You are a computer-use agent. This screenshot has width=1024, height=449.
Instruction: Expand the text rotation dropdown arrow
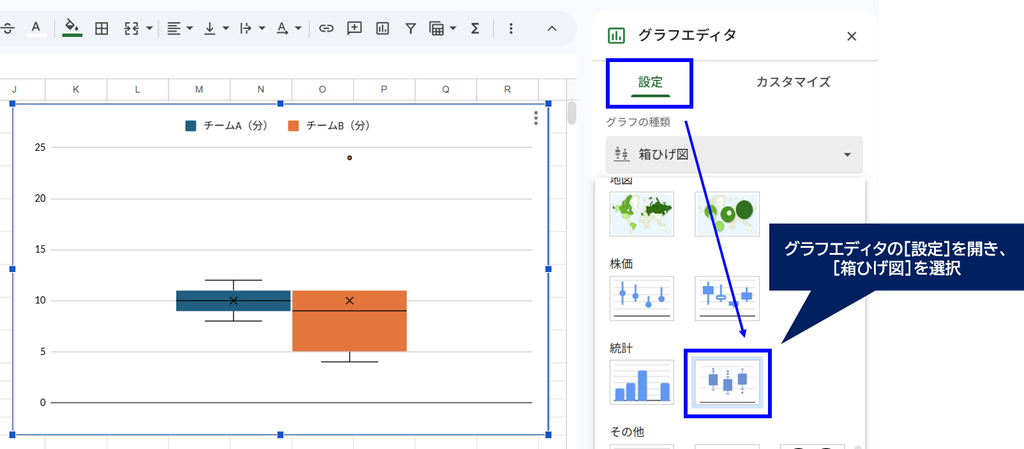point(298,28)
